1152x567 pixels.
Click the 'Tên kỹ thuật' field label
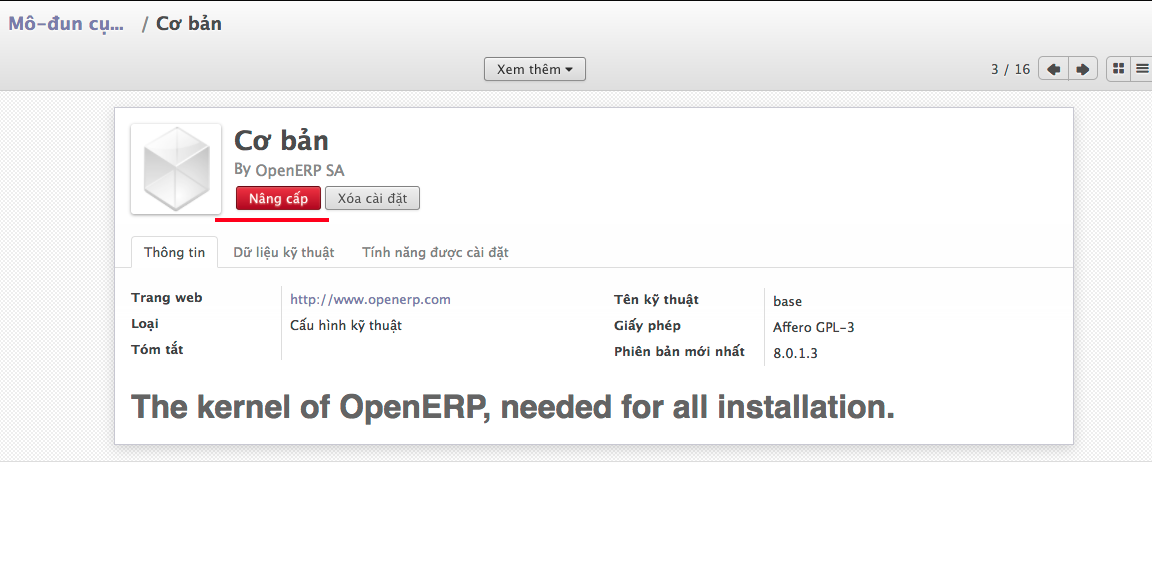click(656, 300)
